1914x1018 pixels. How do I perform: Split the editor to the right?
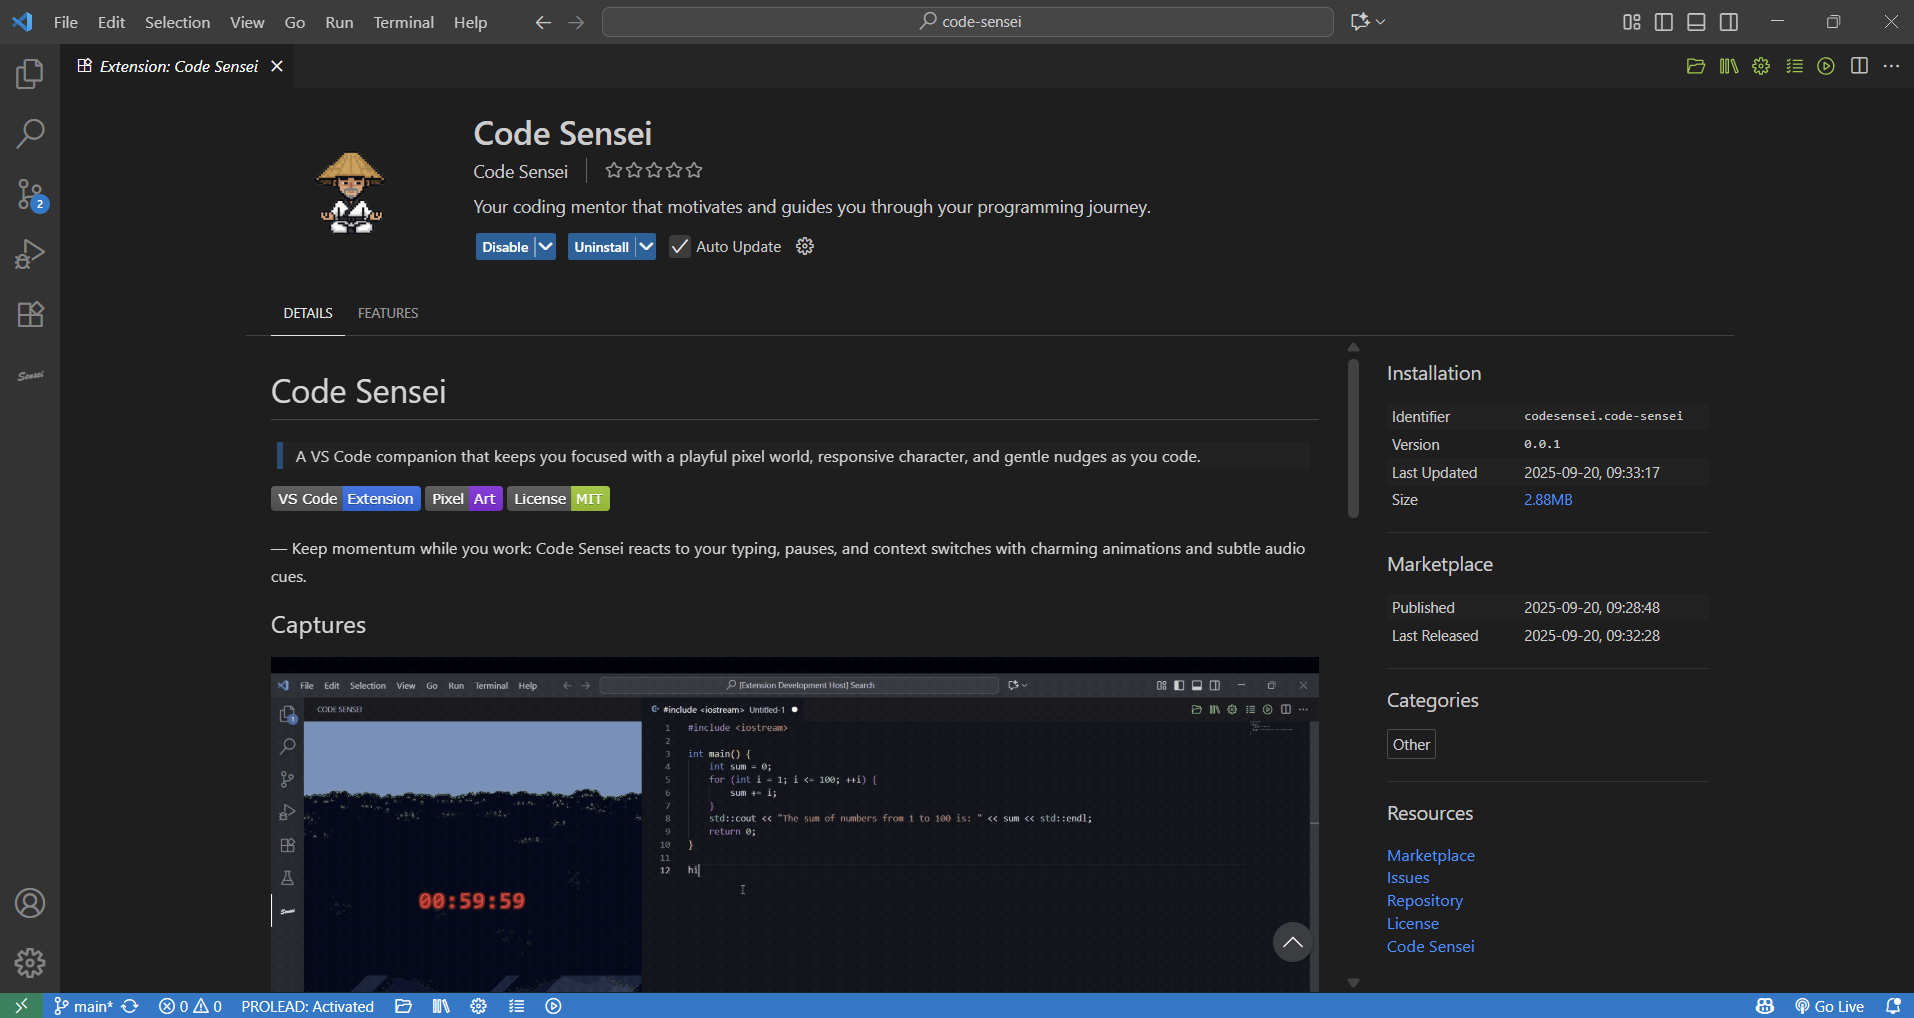[x=1859, y=66]
